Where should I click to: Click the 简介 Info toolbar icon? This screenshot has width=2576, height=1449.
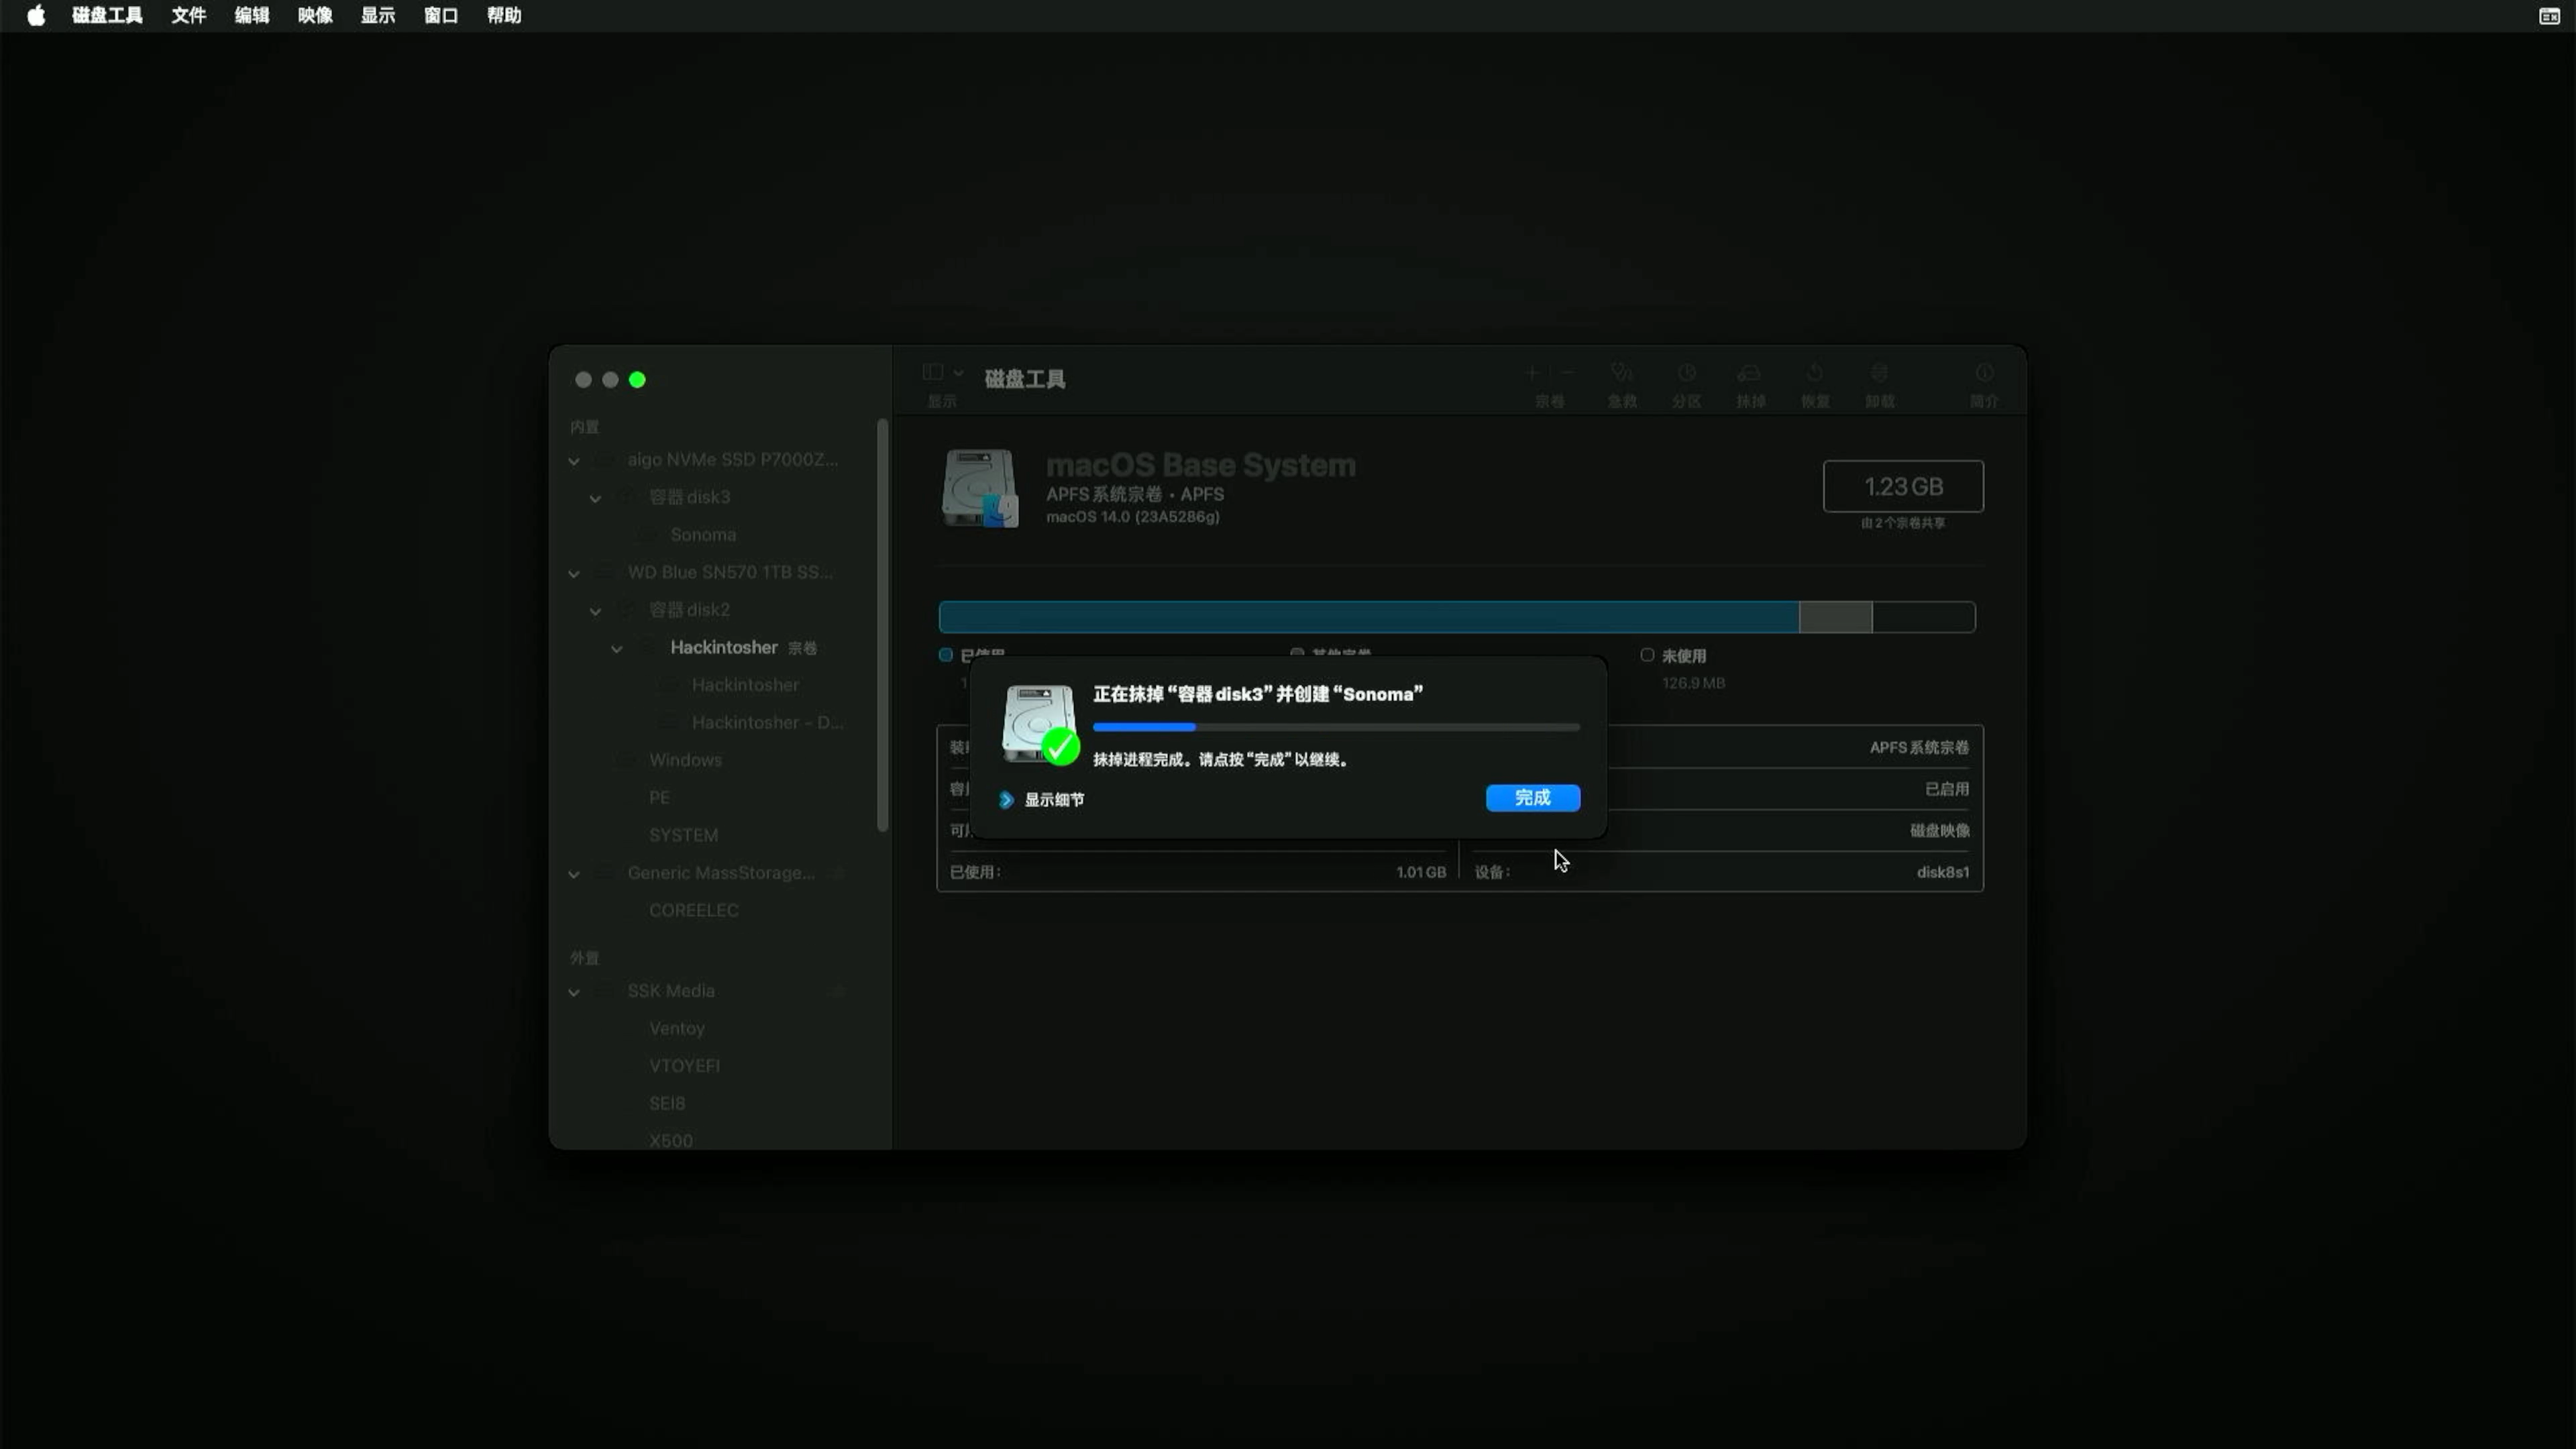coord(1984,373)
